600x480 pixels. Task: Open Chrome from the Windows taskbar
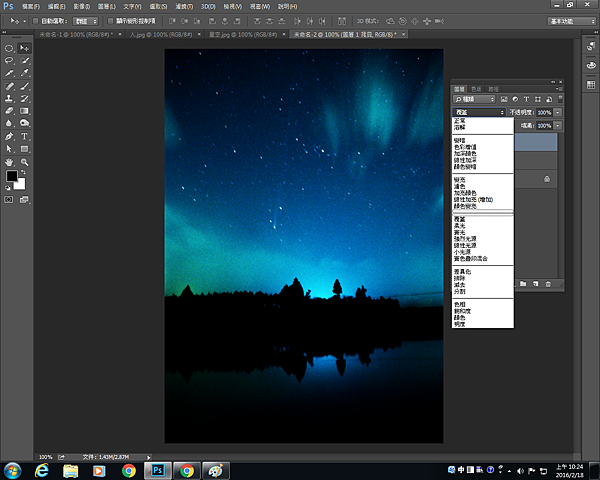(129, 470)
